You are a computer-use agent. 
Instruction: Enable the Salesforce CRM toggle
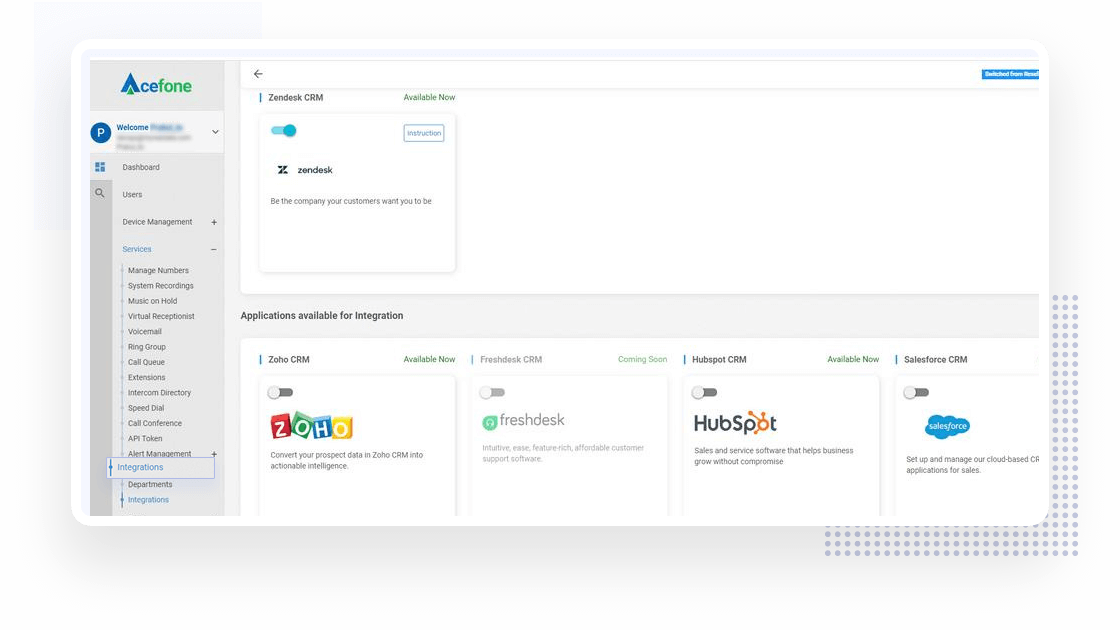[x=916, y=392]
